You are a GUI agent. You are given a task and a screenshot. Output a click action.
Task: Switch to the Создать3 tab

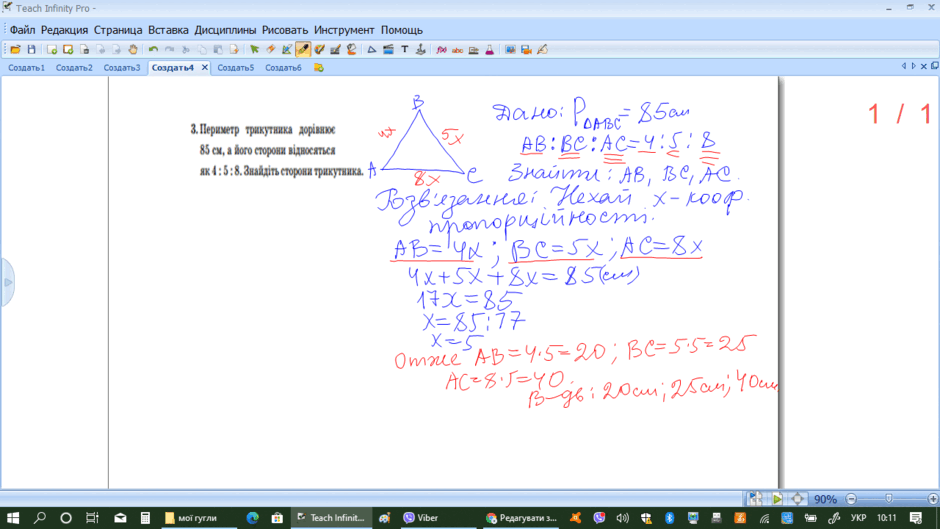[x=122, y=68]
